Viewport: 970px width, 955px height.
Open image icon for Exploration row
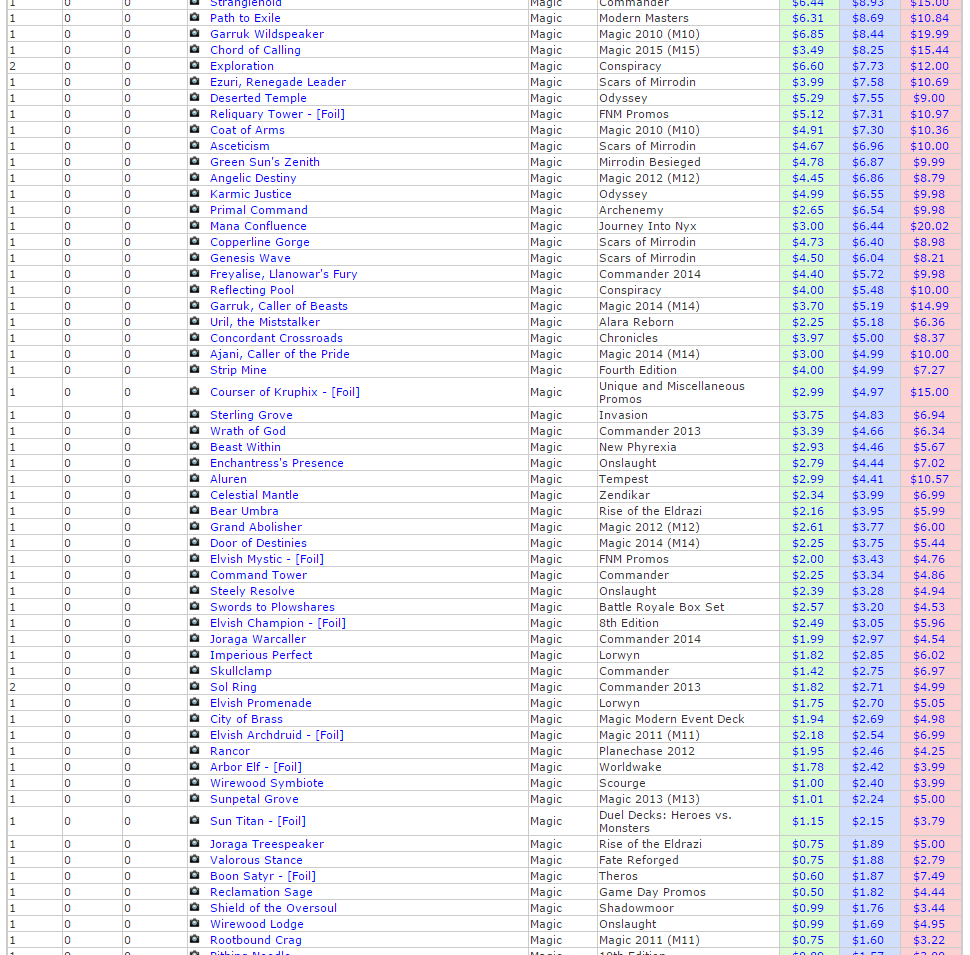point(194,66)
